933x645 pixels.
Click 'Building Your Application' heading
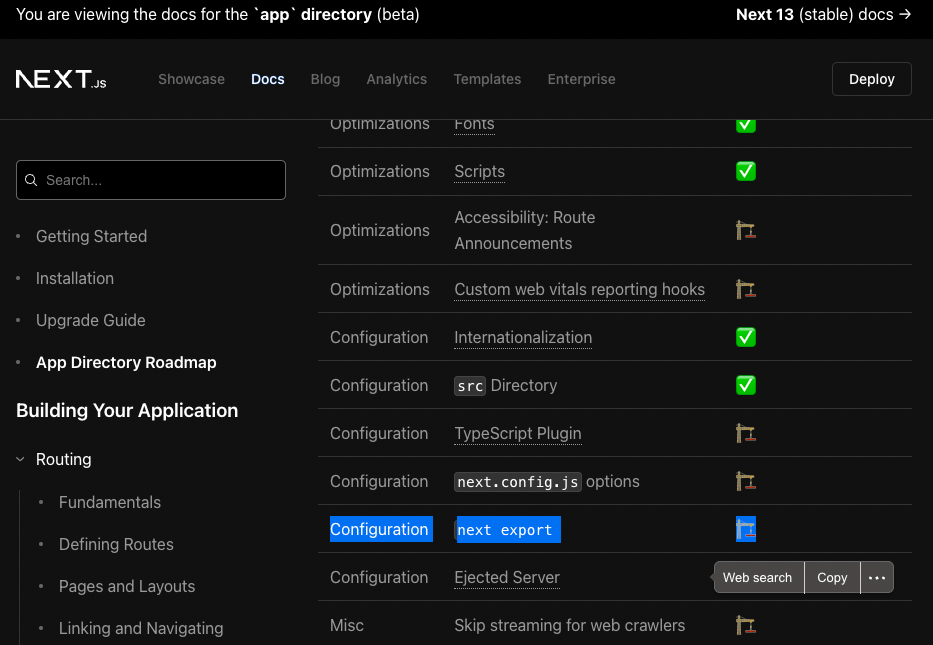click(x=127, y=411)
